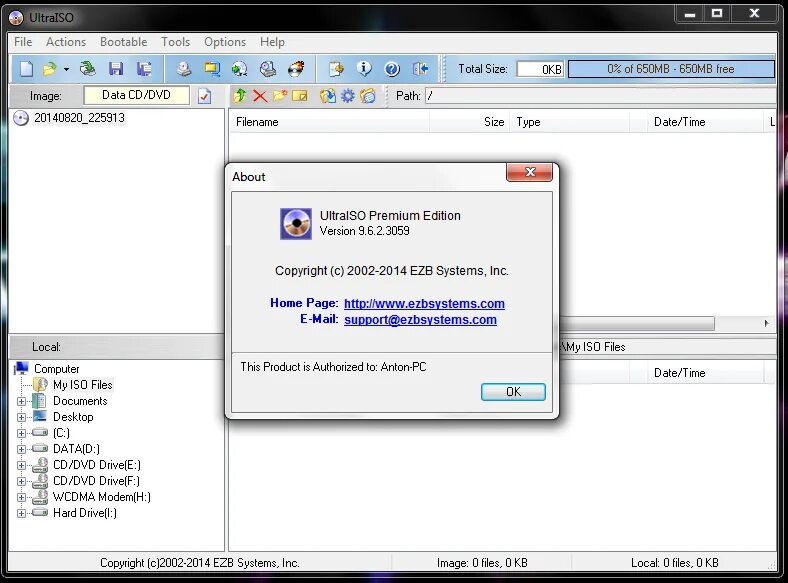Close the About dialog with X
This screenshot has height=583, width=788.
tap(530, 172)
